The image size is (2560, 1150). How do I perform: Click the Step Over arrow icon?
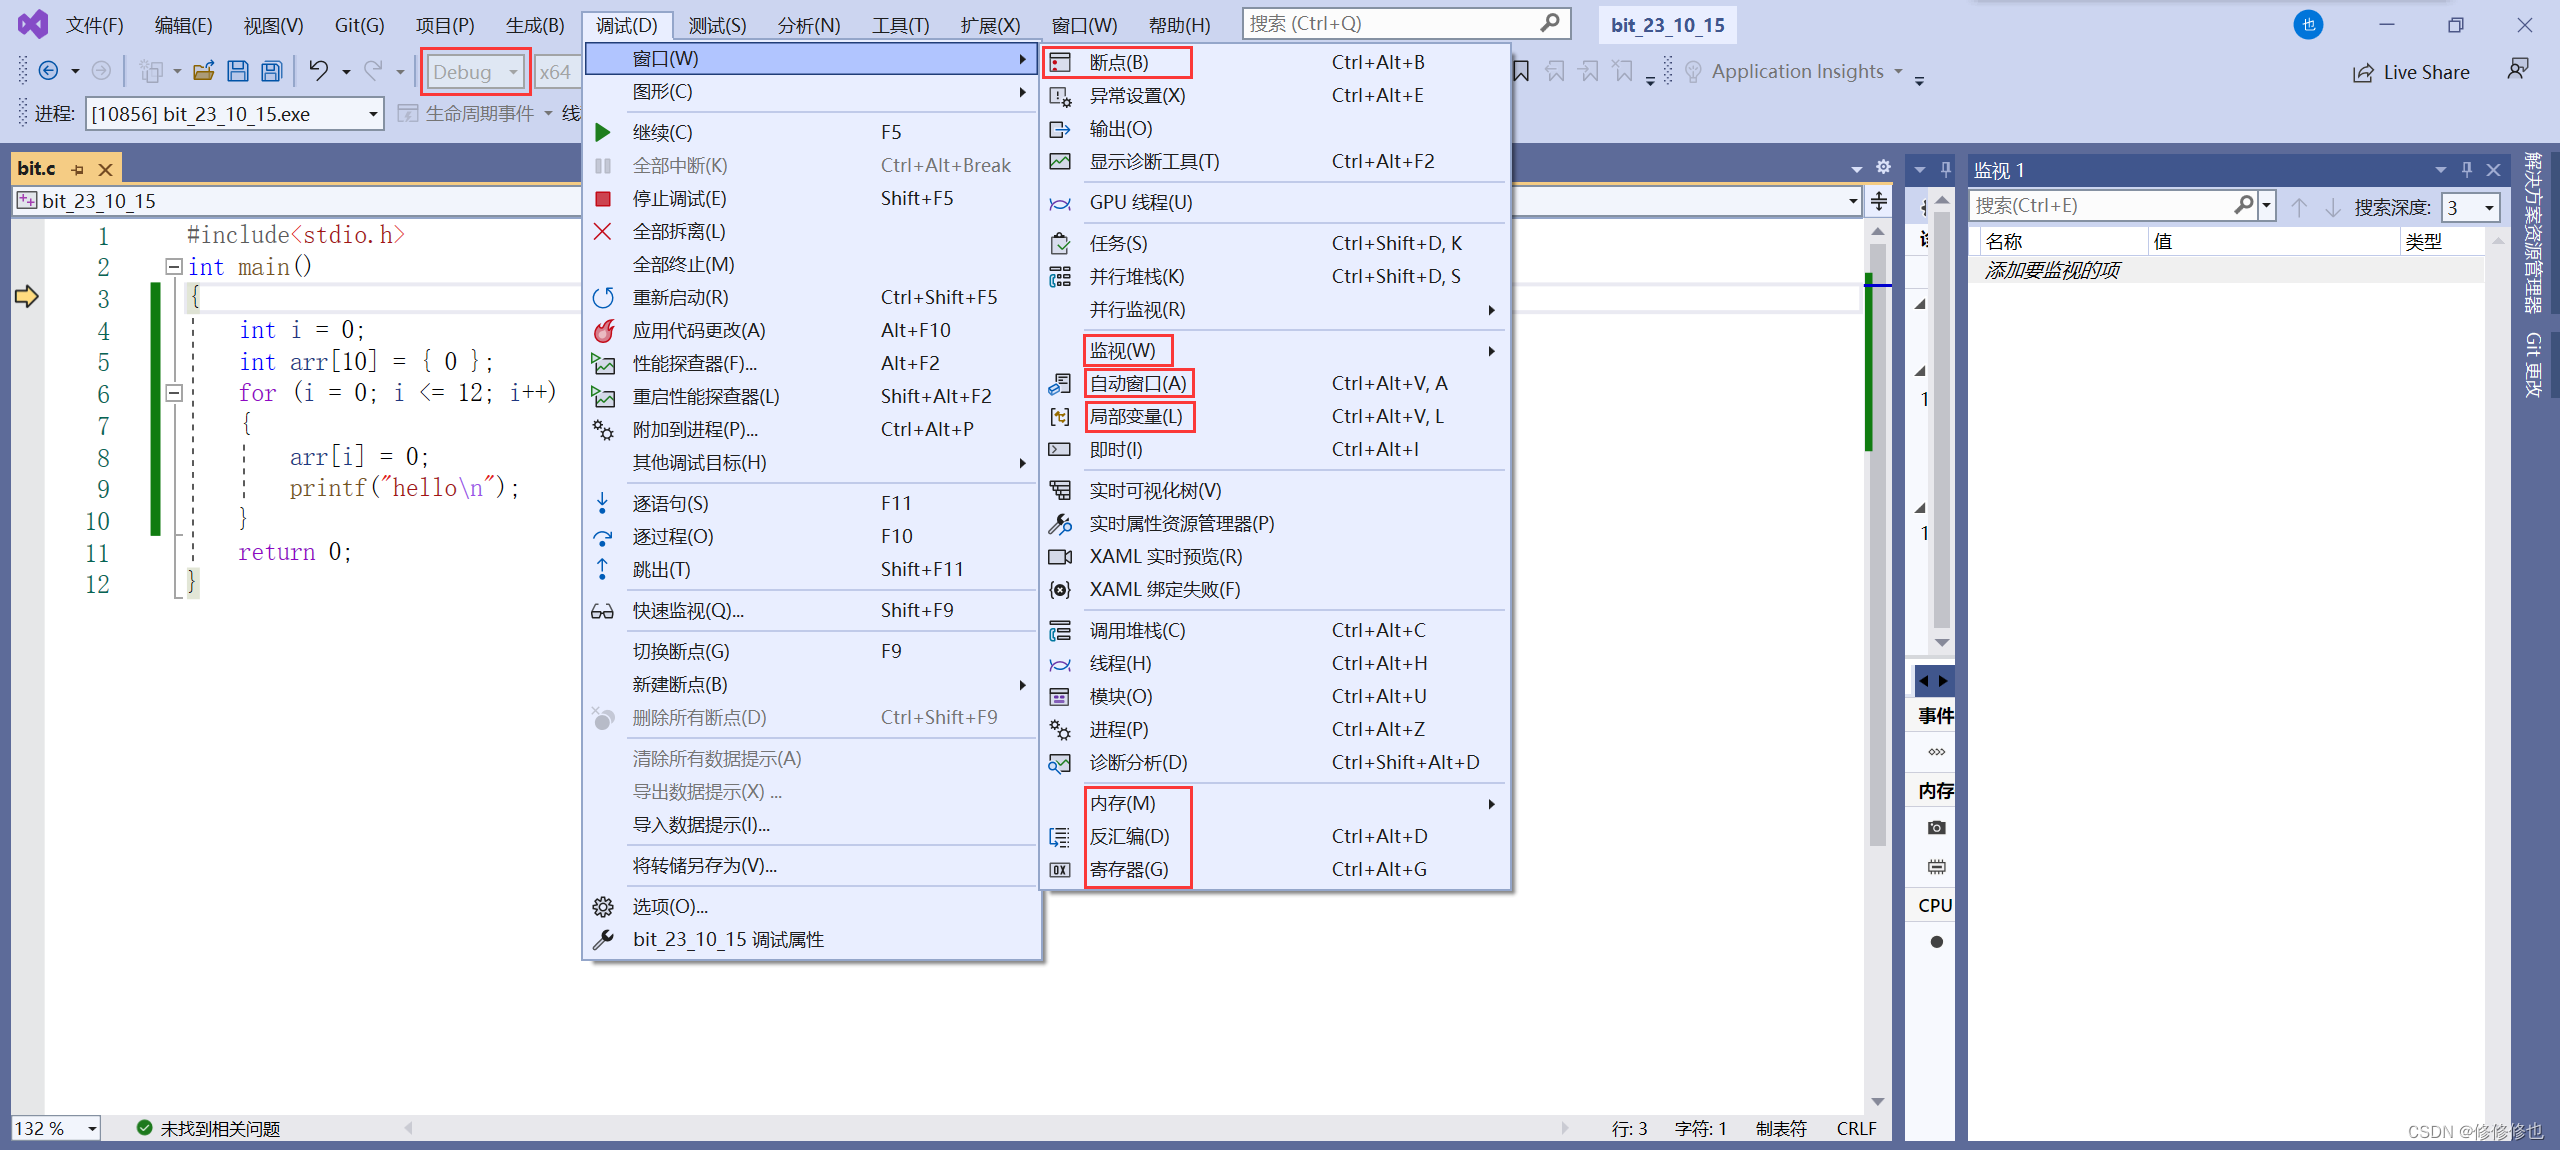[x=603, y=536]
